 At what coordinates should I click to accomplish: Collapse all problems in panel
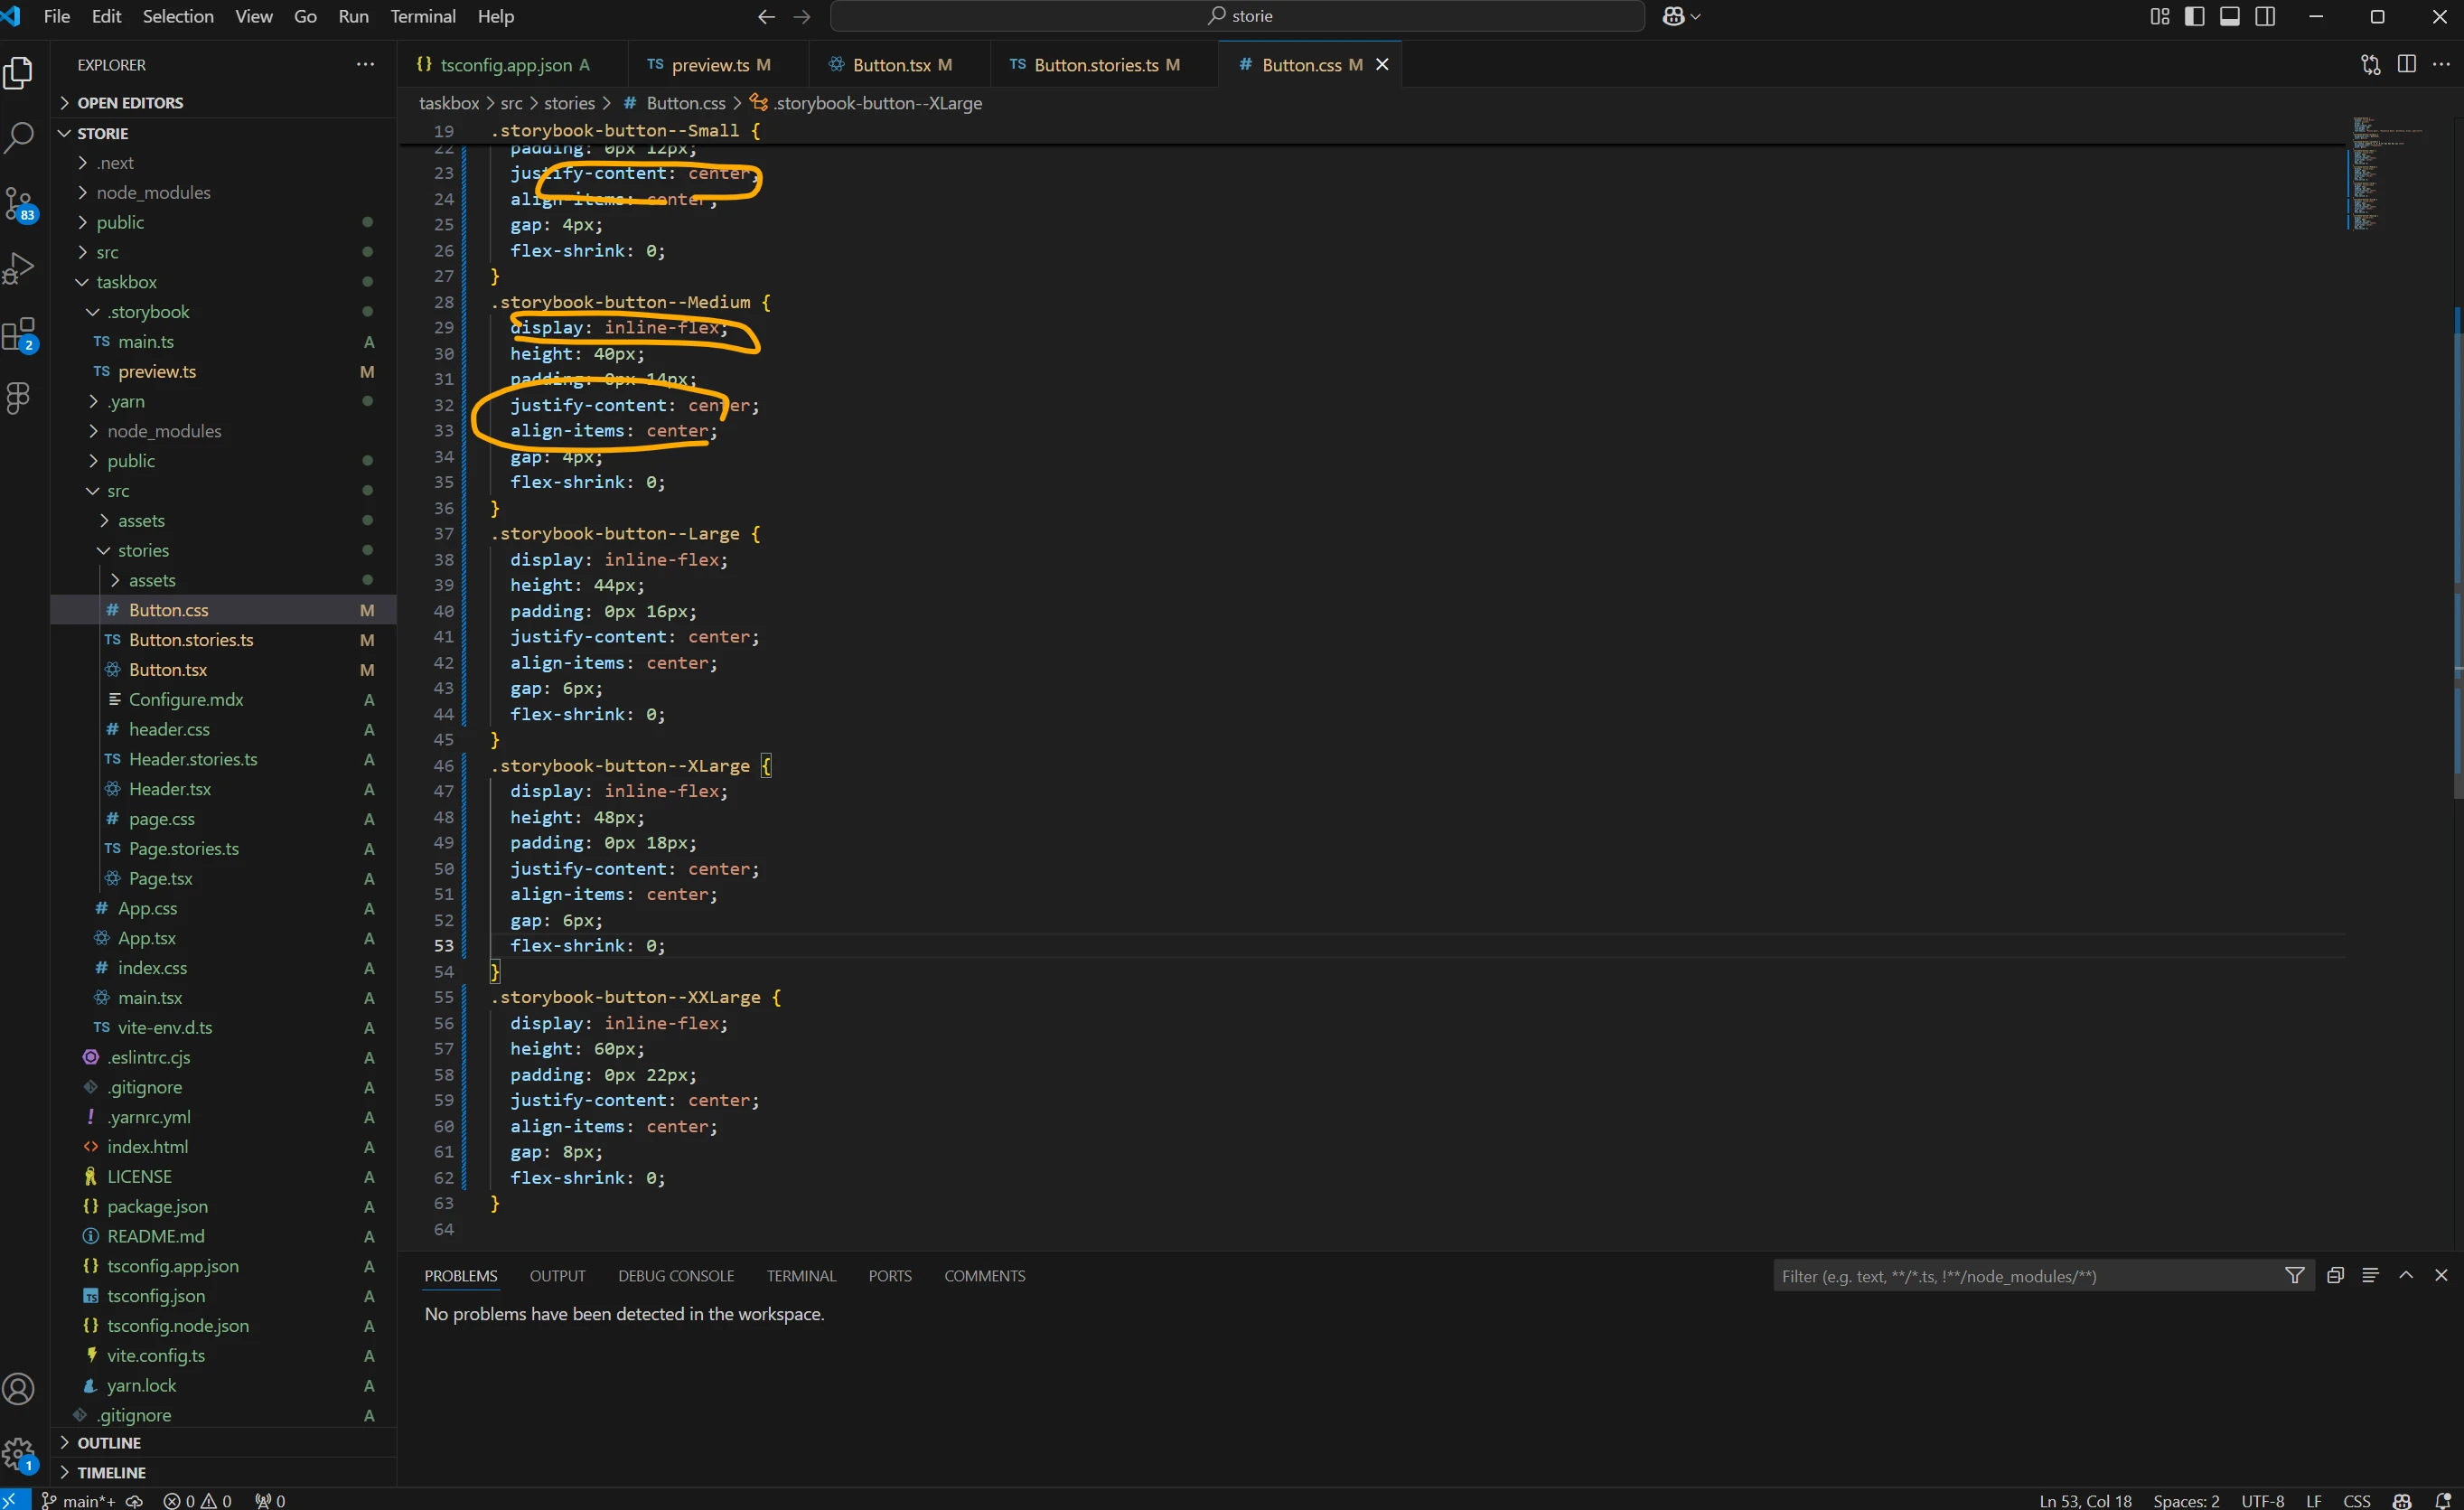(x=2336, y=1275)
